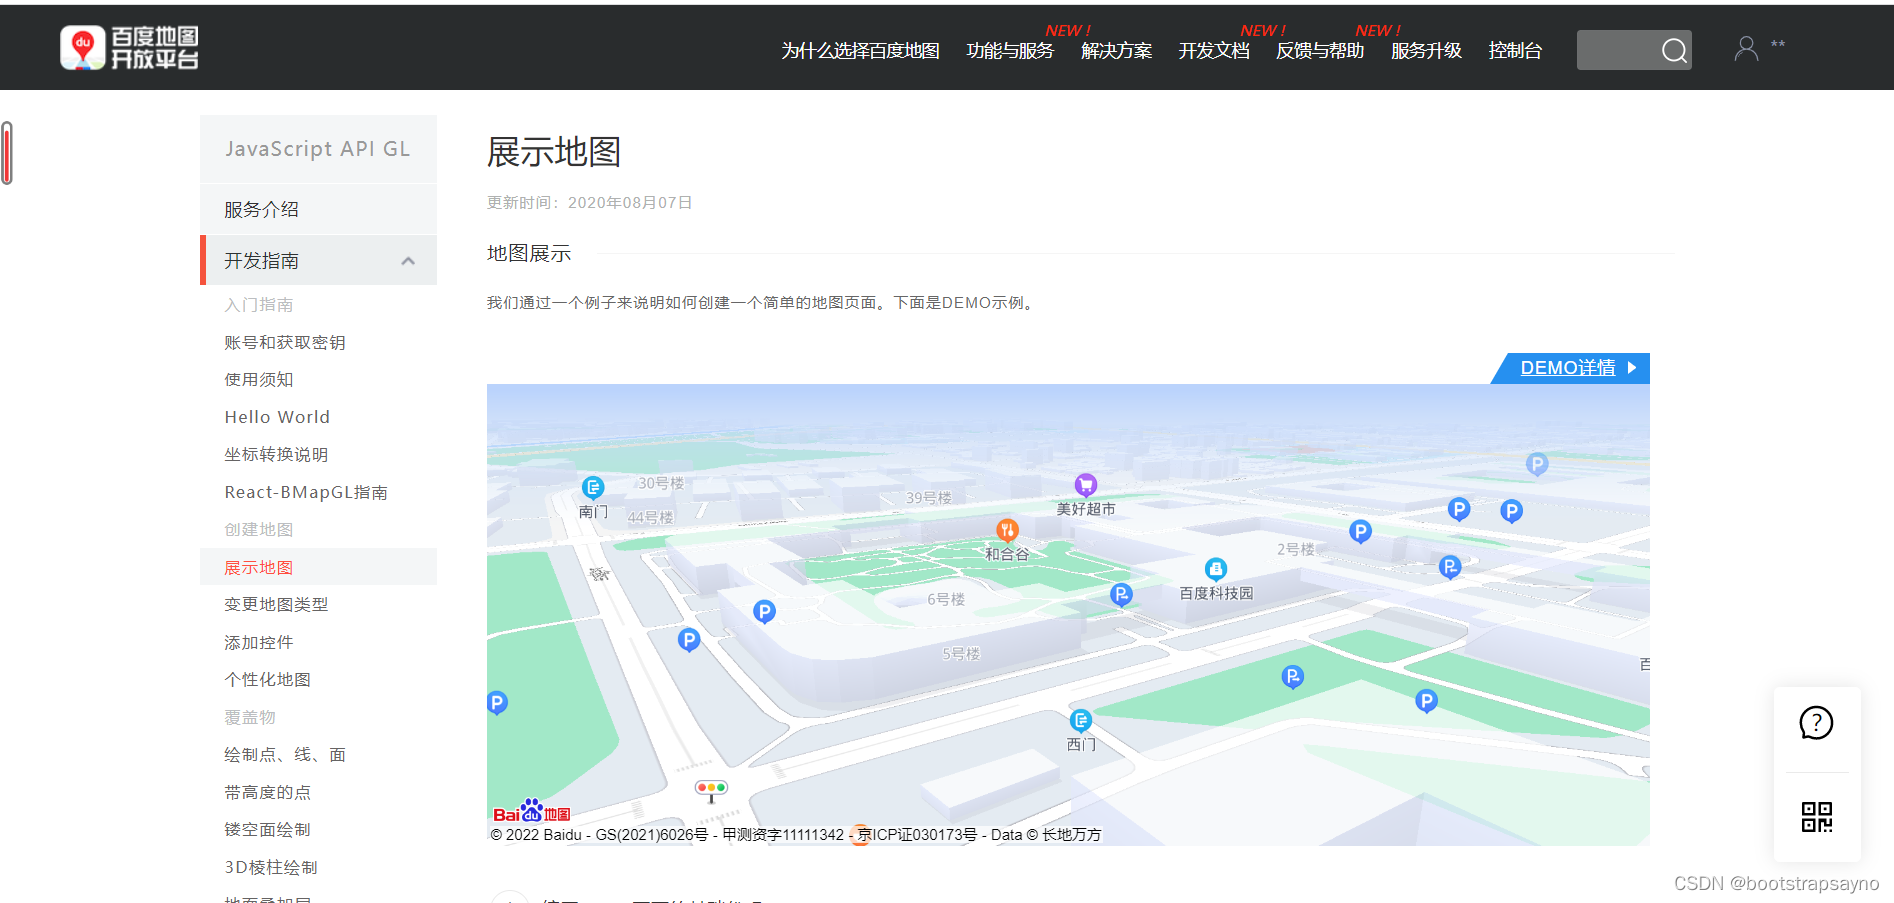Open 使用须知 page
The height and width of the screenshot is (903, 1894).
tap(259, 380)
